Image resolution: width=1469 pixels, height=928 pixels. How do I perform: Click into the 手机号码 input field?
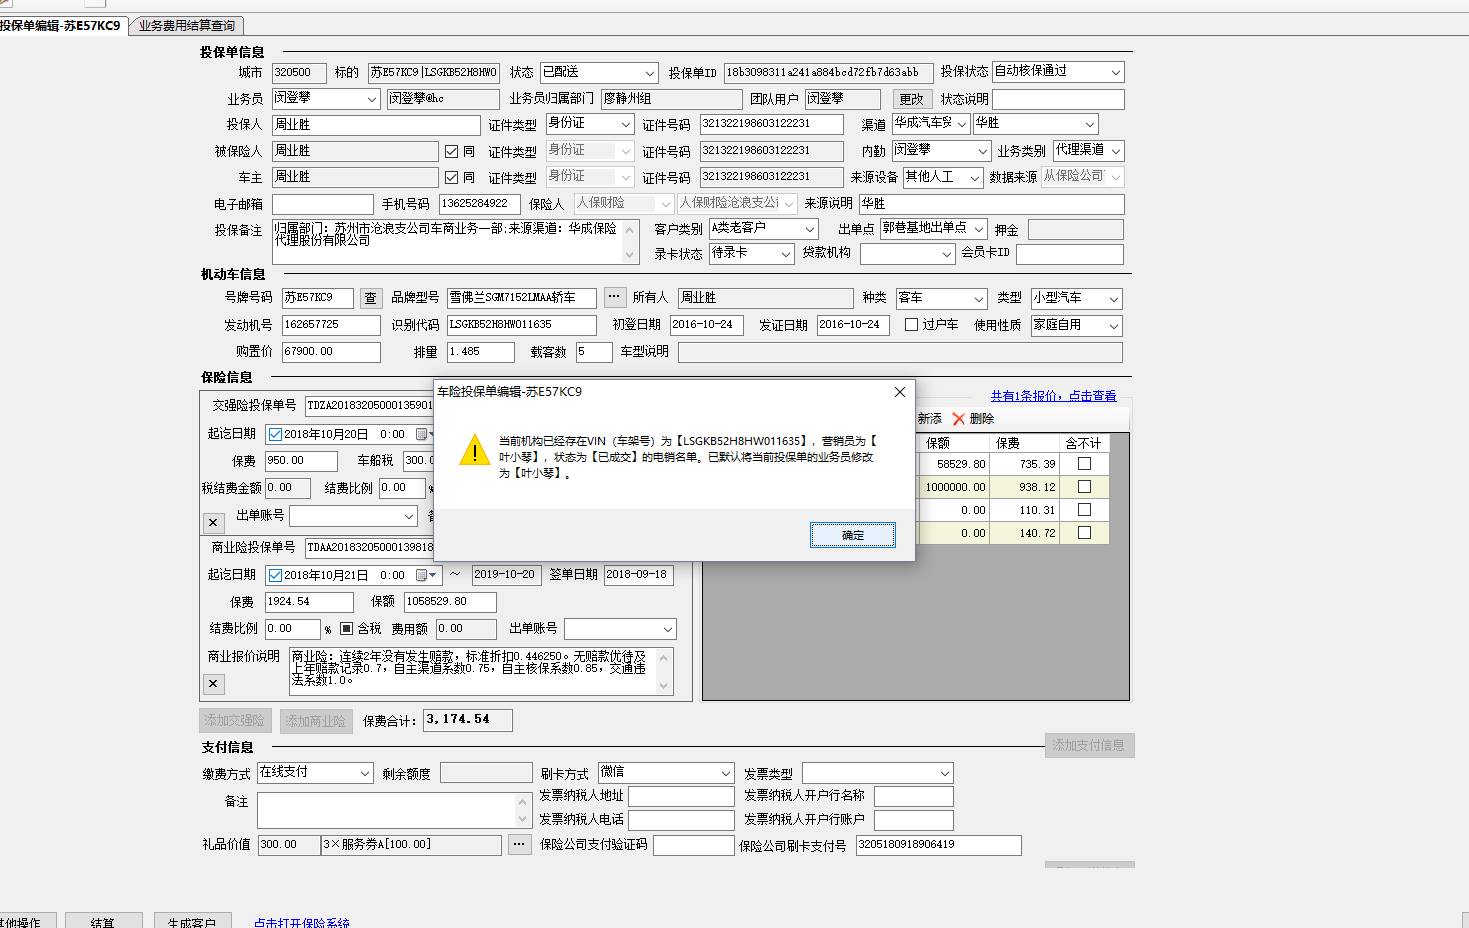tap(478, 204)
